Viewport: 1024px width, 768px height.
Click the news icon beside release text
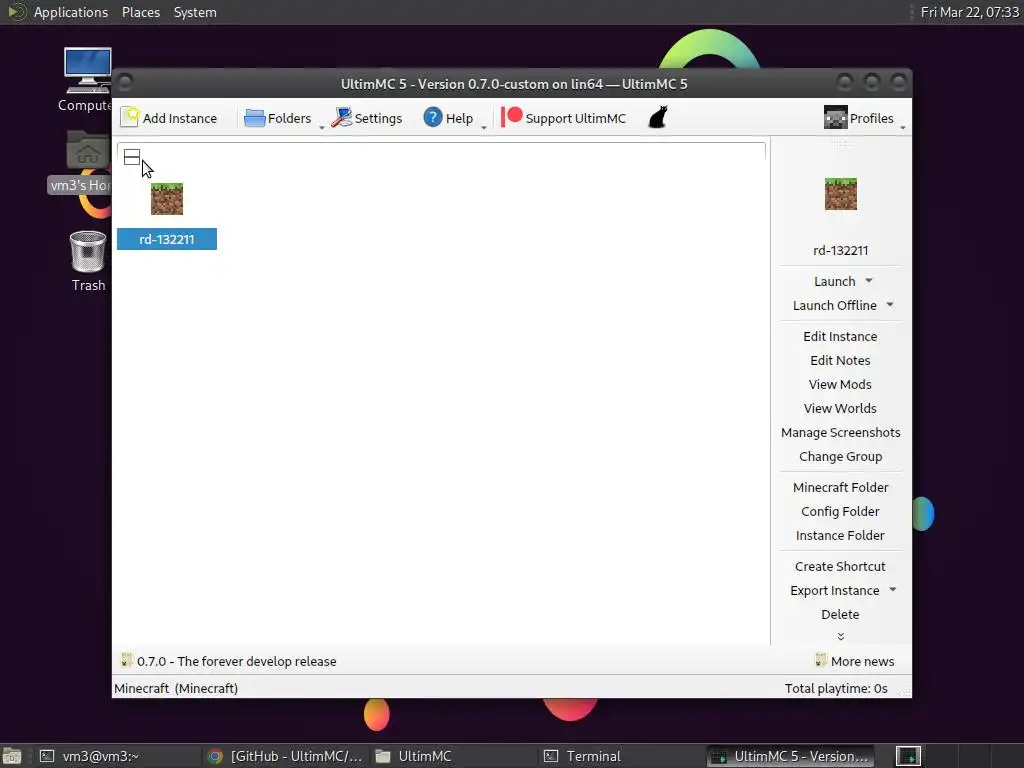click(127, 660)
